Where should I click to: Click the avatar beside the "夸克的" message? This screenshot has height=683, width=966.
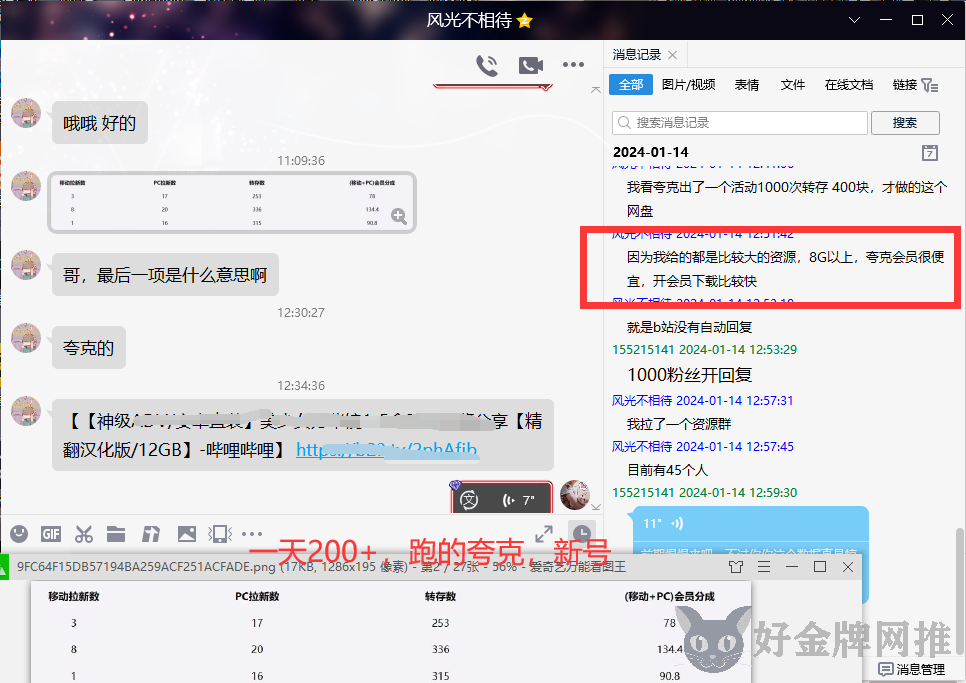tap(26, 338)
